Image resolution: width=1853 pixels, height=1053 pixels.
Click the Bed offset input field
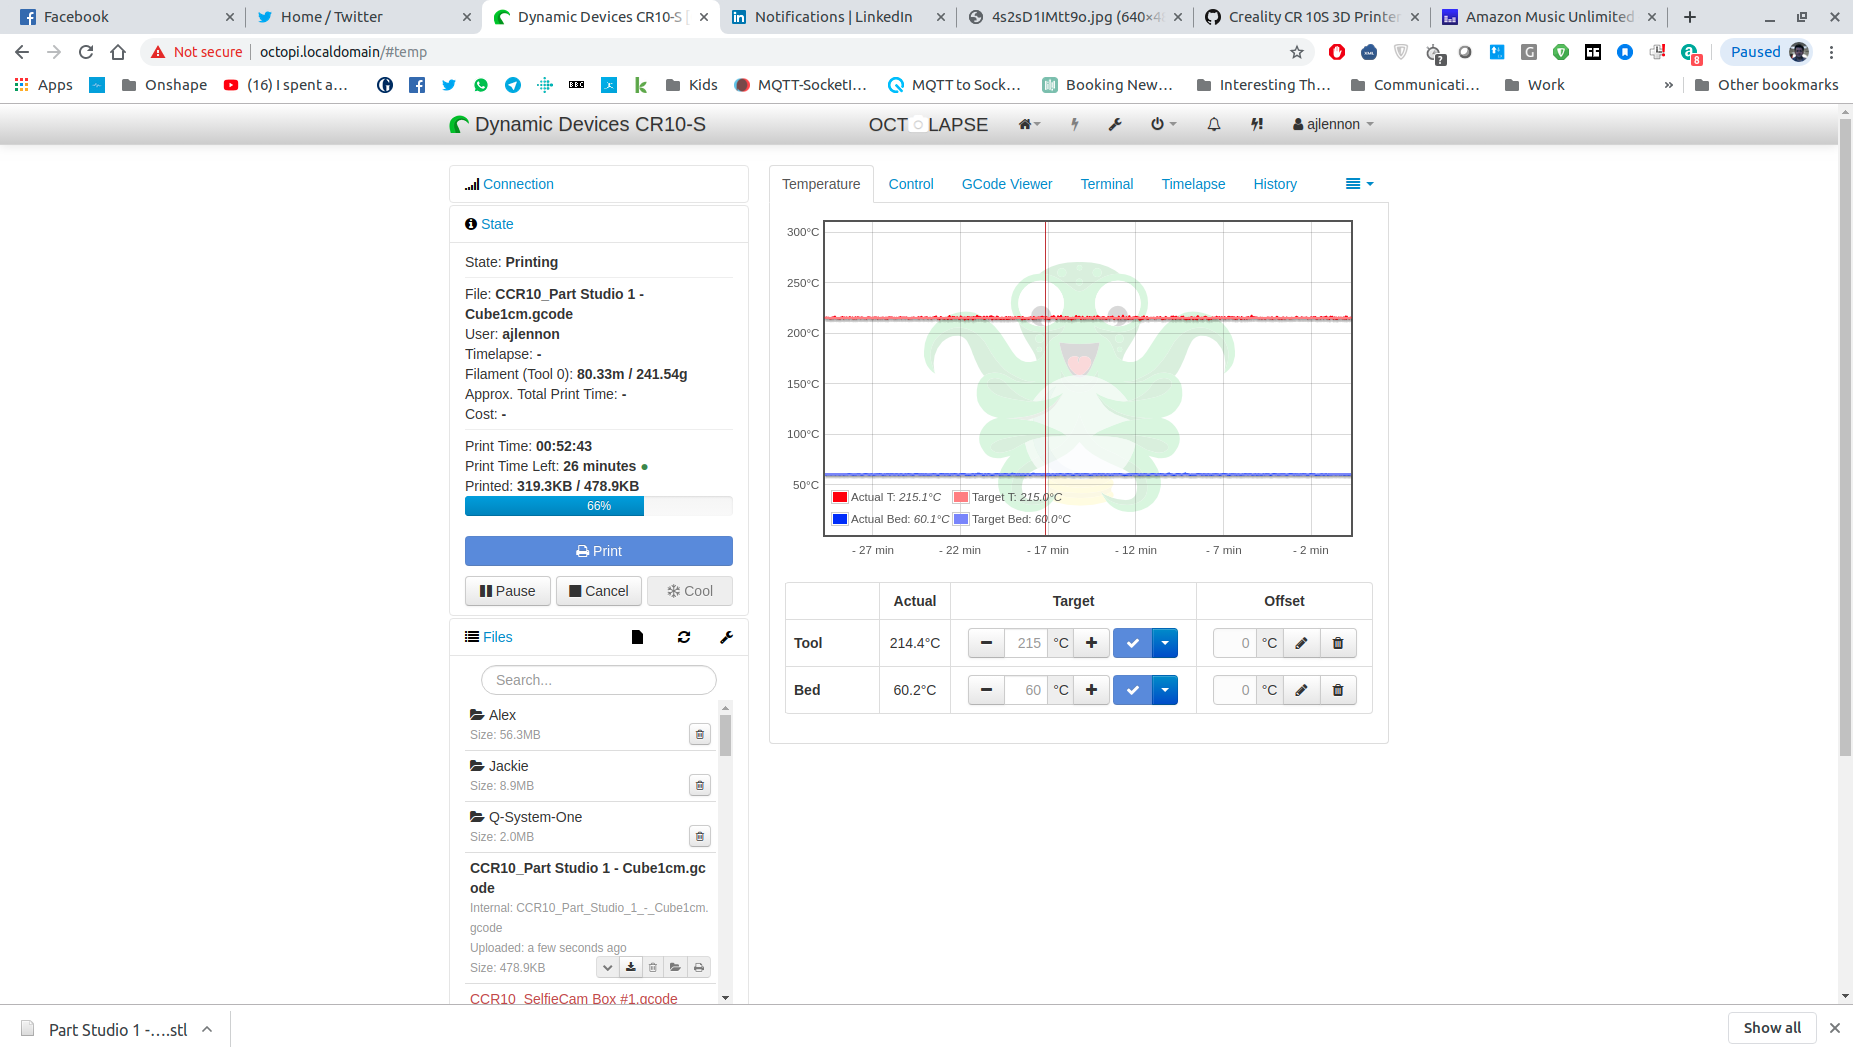[x=1235, y=690]
